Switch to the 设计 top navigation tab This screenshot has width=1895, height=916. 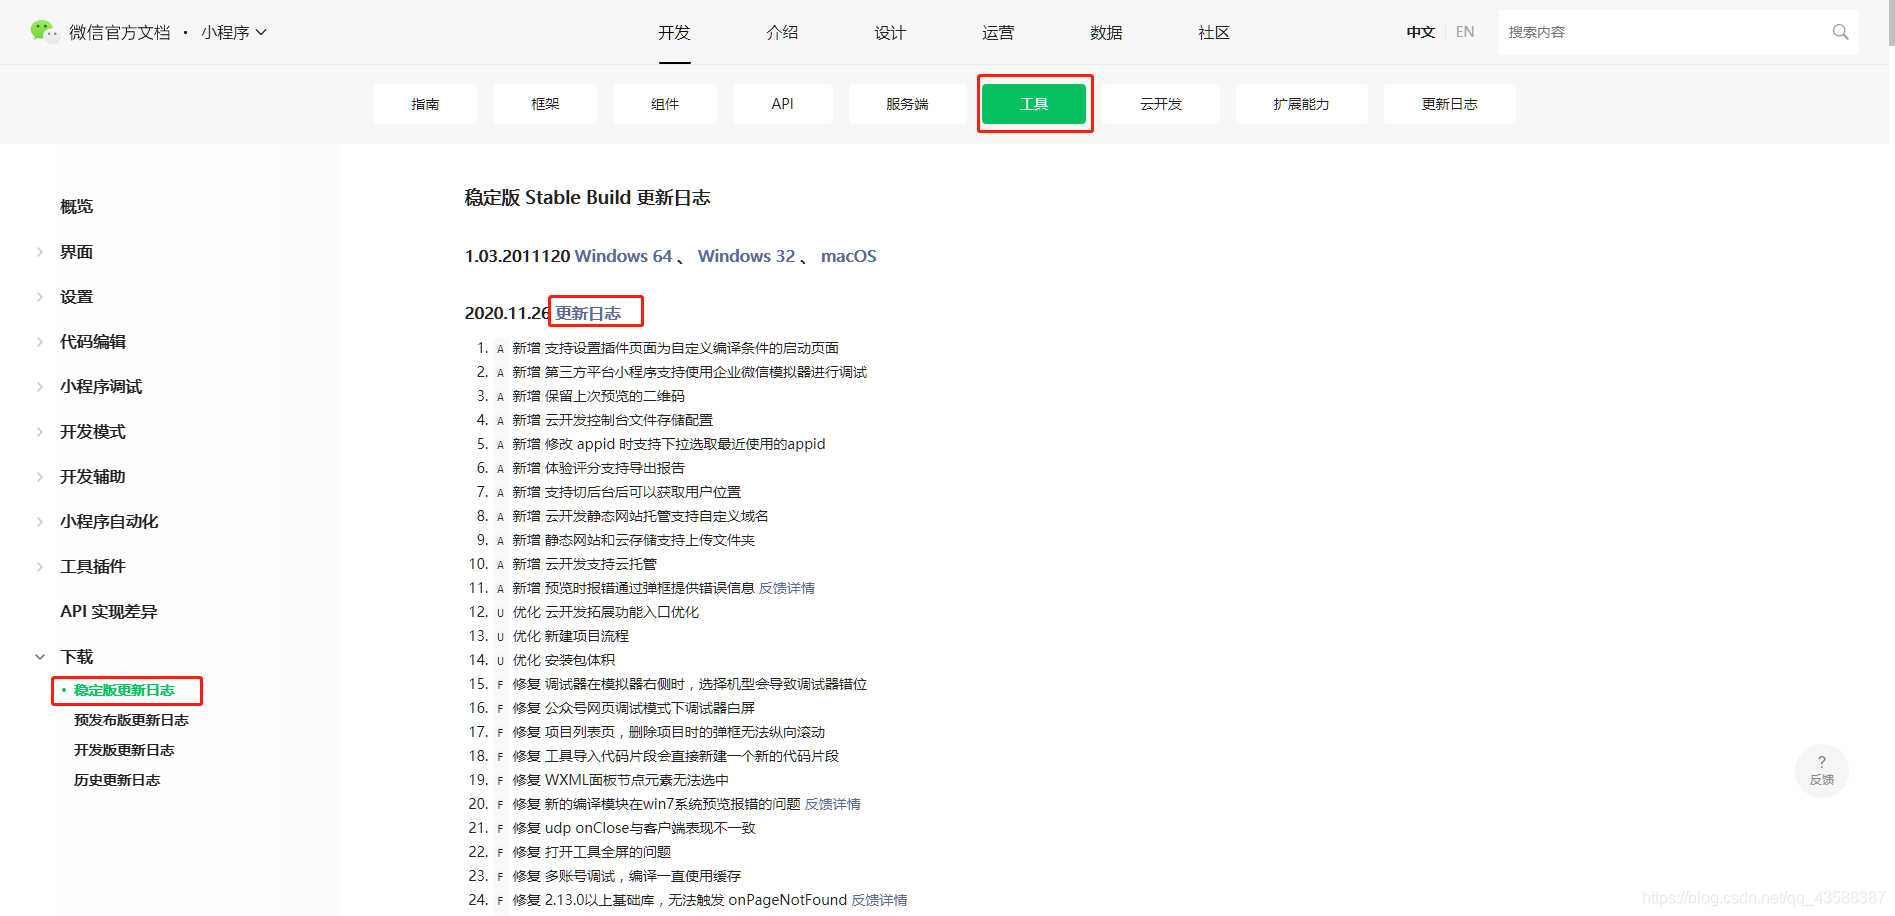click(x=890, y=32)
